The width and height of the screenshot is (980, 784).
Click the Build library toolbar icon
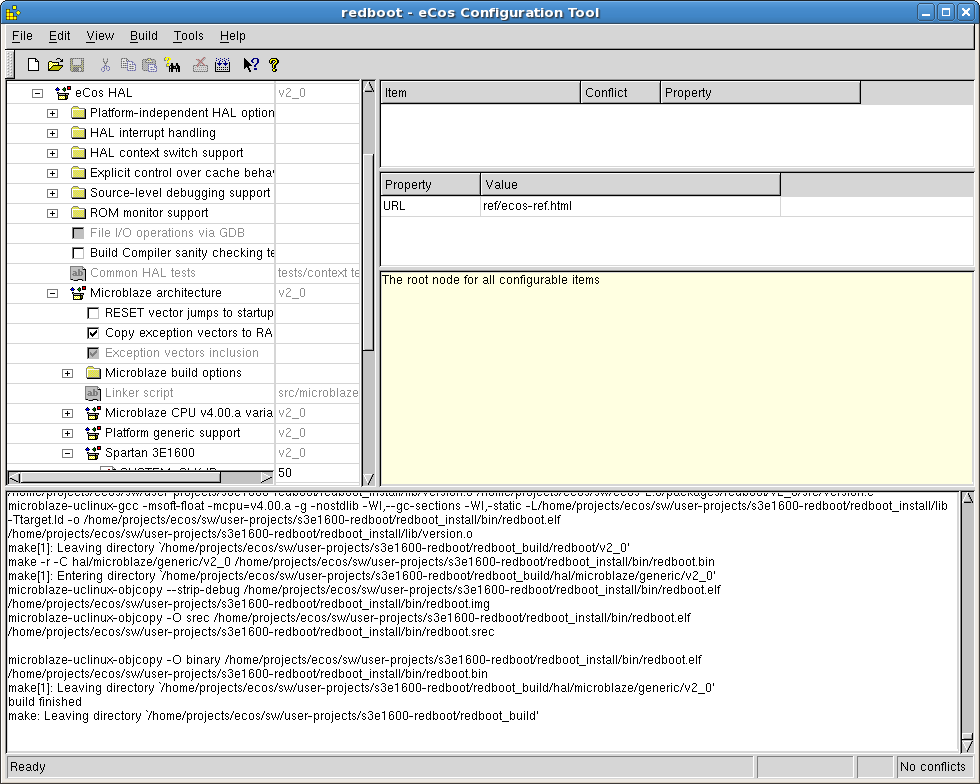(222, 65)
